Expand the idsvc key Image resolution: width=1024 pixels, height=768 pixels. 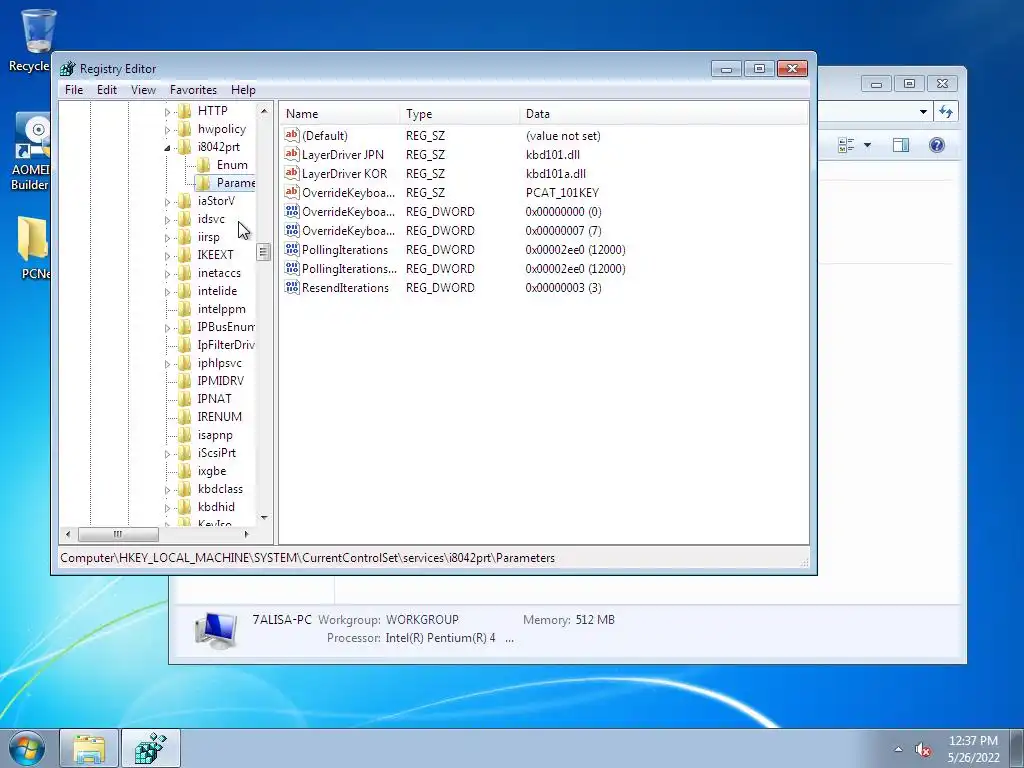tap(167, 220)
